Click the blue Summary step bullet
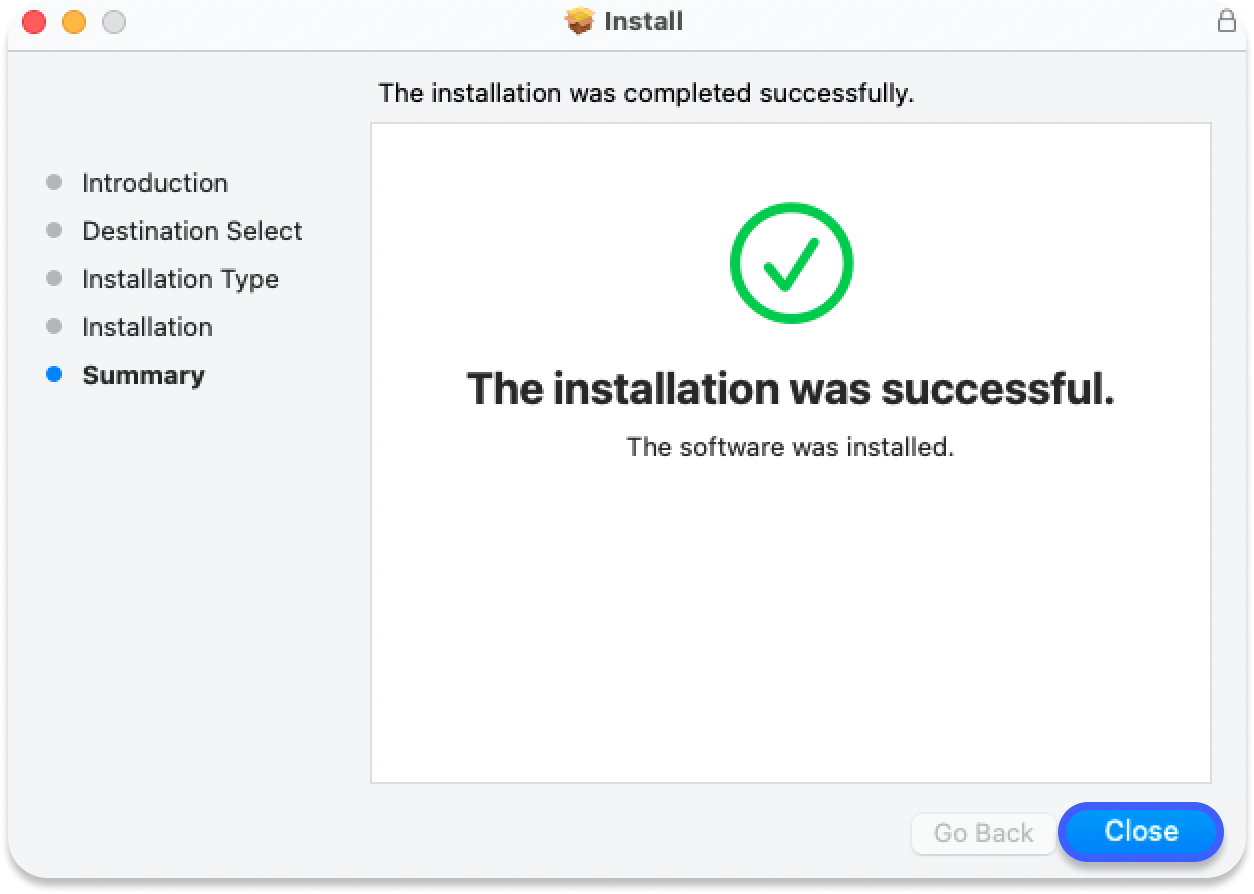Viewport: 1254px width, 894px height. click(x=54, y=374)
